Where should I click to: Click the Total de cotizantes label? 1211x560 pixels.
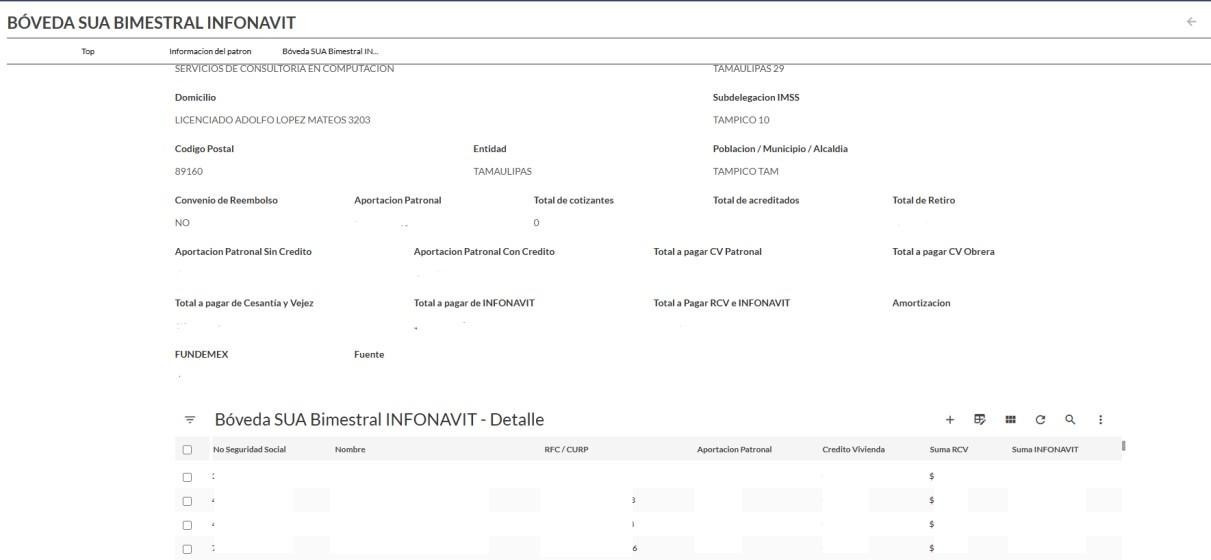[x=574, y=200]
